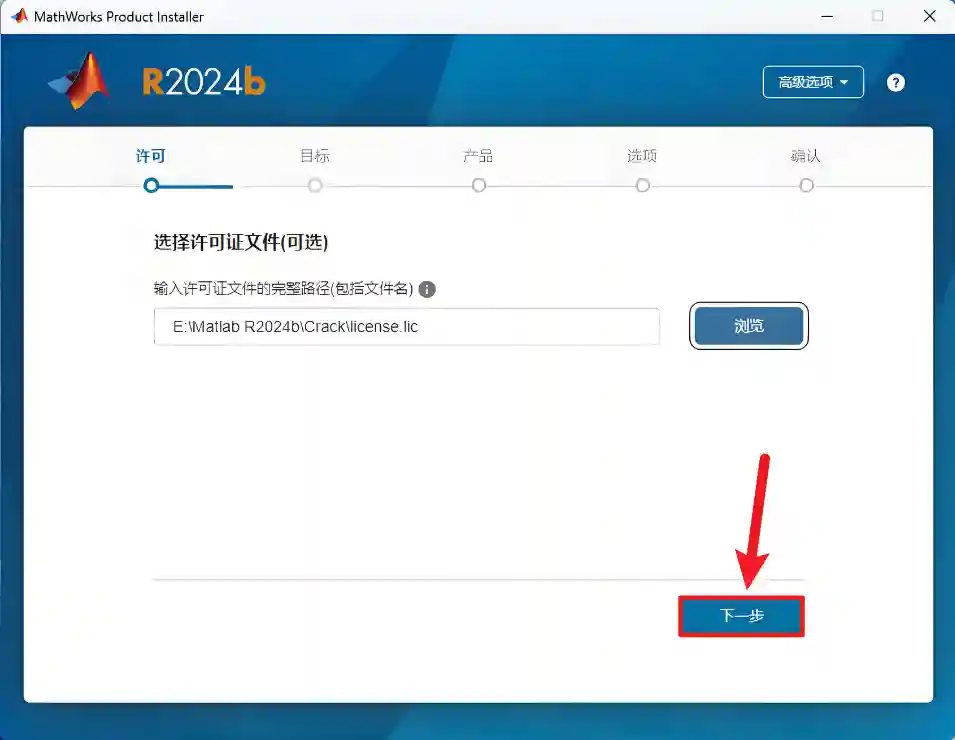
Task: Click the 确认 step circle indicator
Action: point(807,185)
